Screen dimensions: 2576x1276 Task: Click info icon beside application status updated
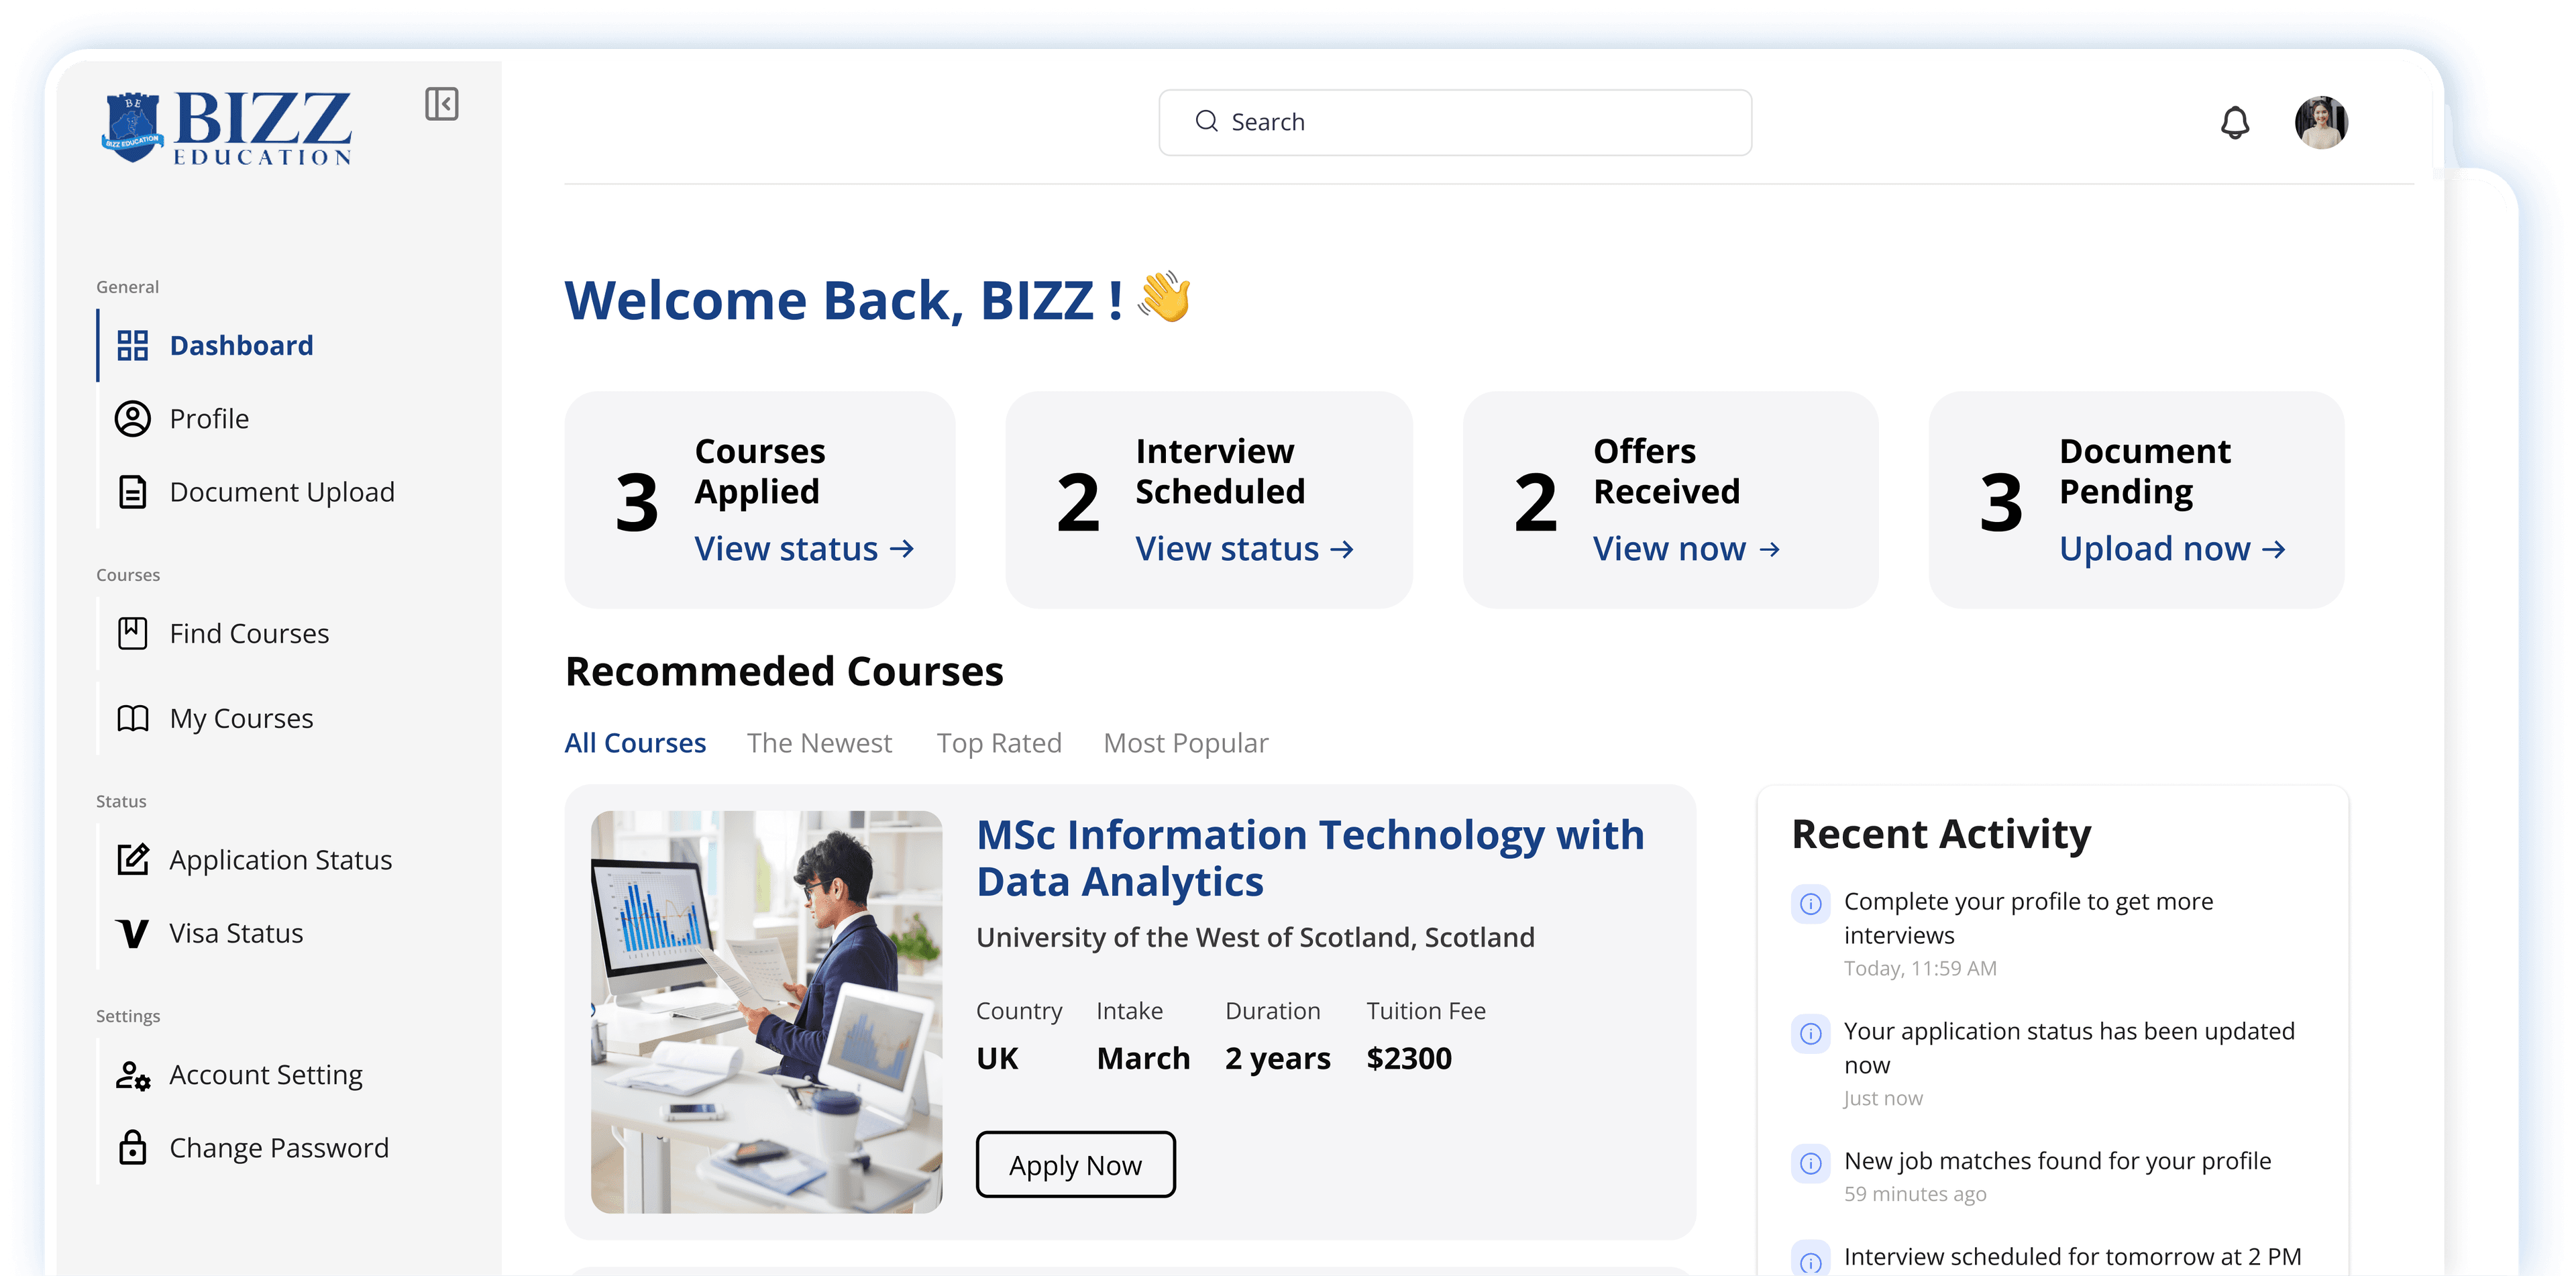[x=1810, y=1034]
